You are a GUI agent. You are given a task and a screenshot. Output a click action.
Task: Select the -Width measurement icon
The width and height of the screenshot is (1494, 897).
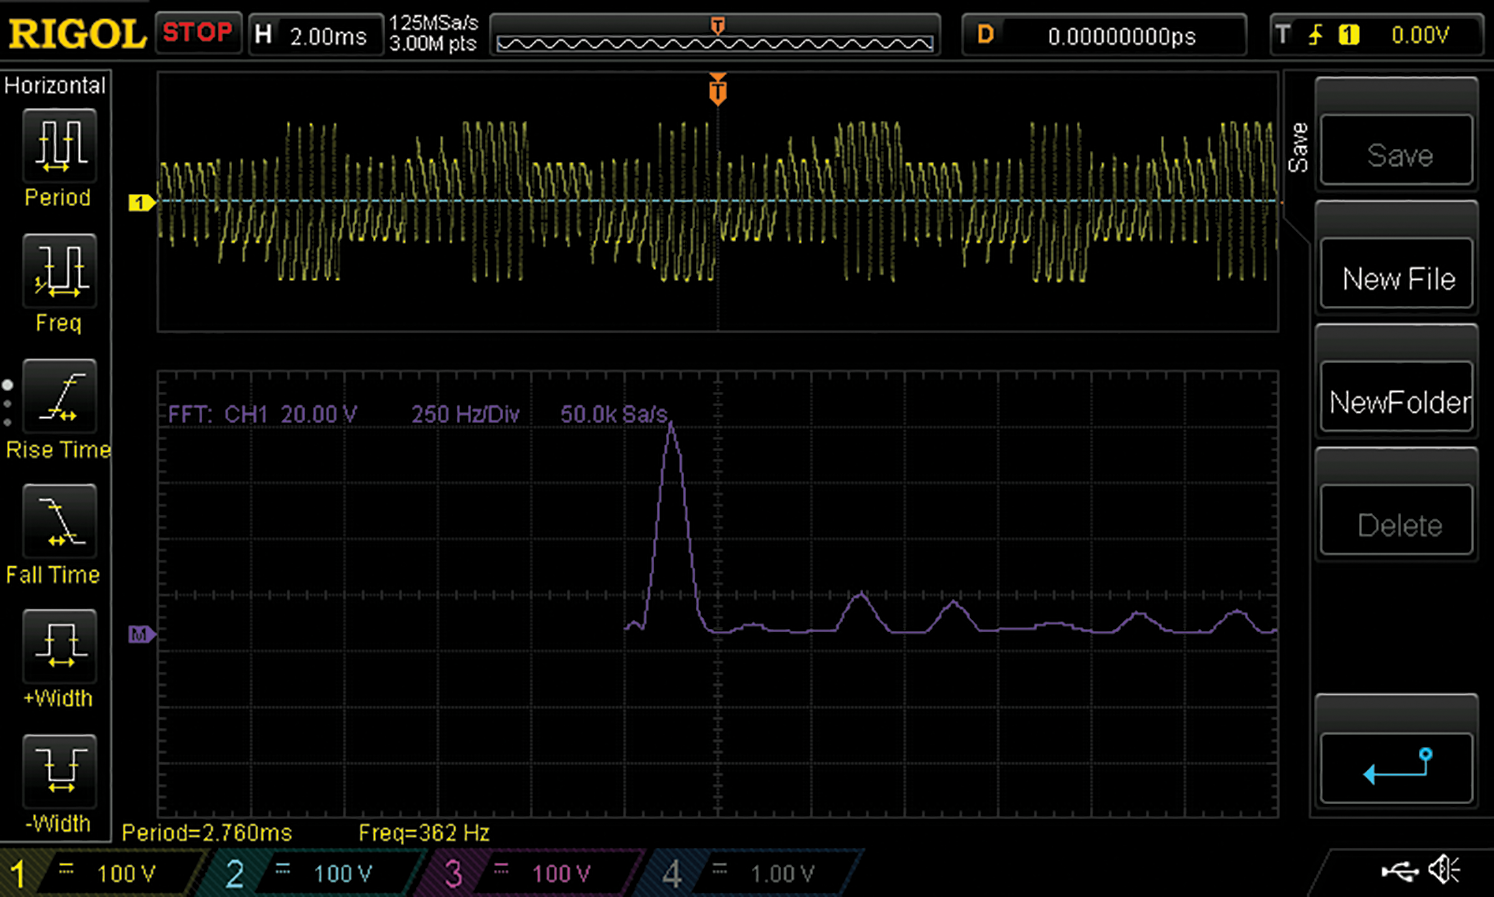tap(59, 771)
